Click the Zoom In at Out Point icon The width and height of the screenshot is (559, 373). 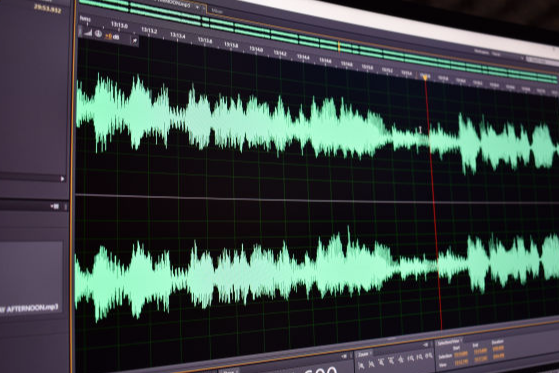coord(420,357)
